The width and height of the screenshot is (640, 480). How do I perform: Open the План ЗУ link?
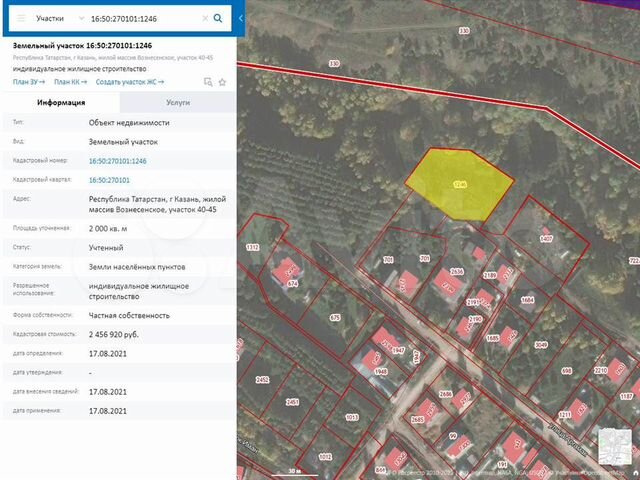point(29,81)
